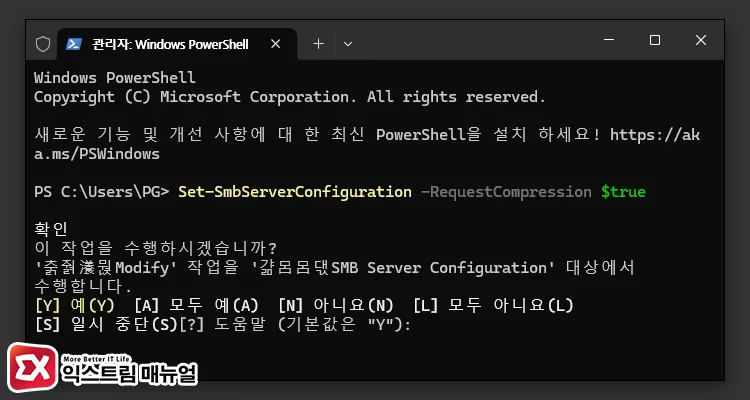Click the PS C:\Users\PG> prompt
This screenshot has height=400, width=750.
coord(101,192)
